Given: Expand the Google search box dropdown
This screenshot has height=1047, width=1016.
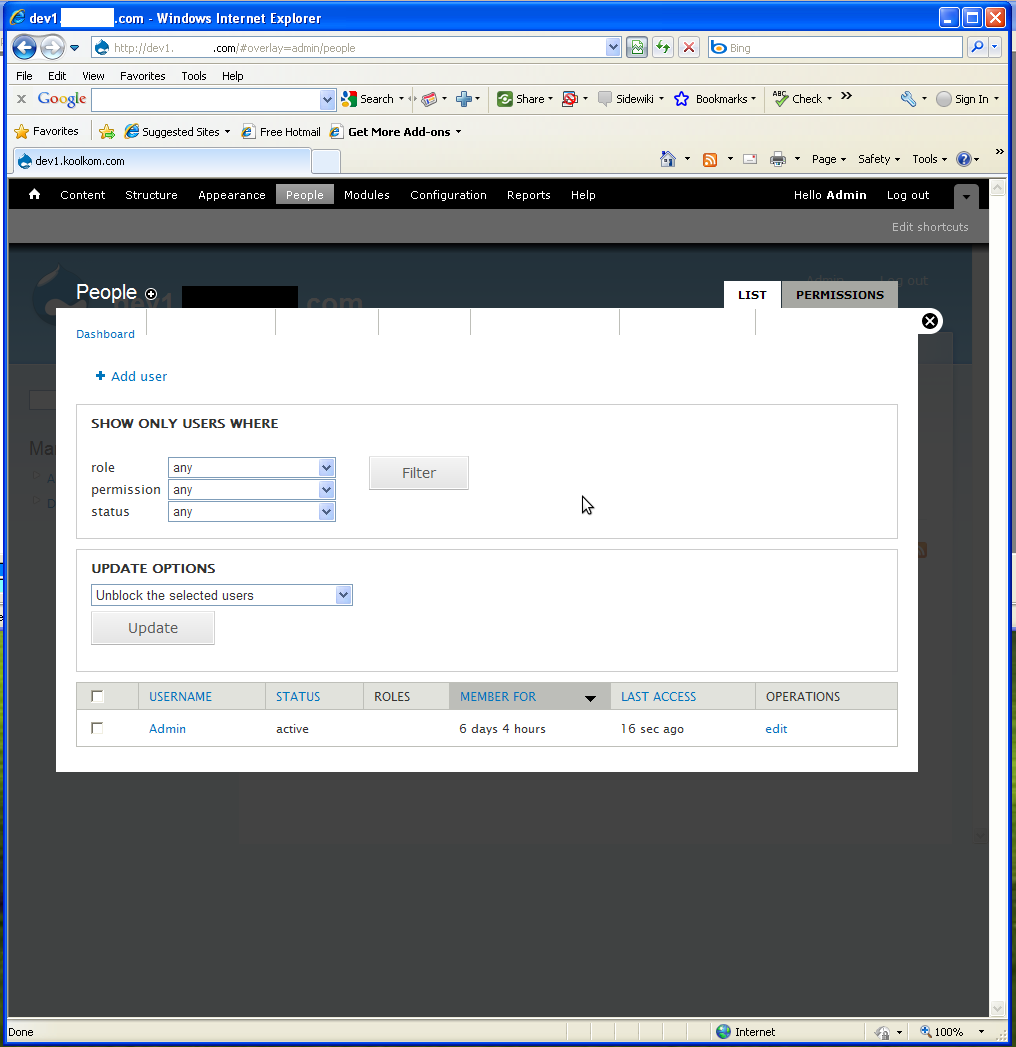Looking at the screenshot, I should click(x=327, y=99).
